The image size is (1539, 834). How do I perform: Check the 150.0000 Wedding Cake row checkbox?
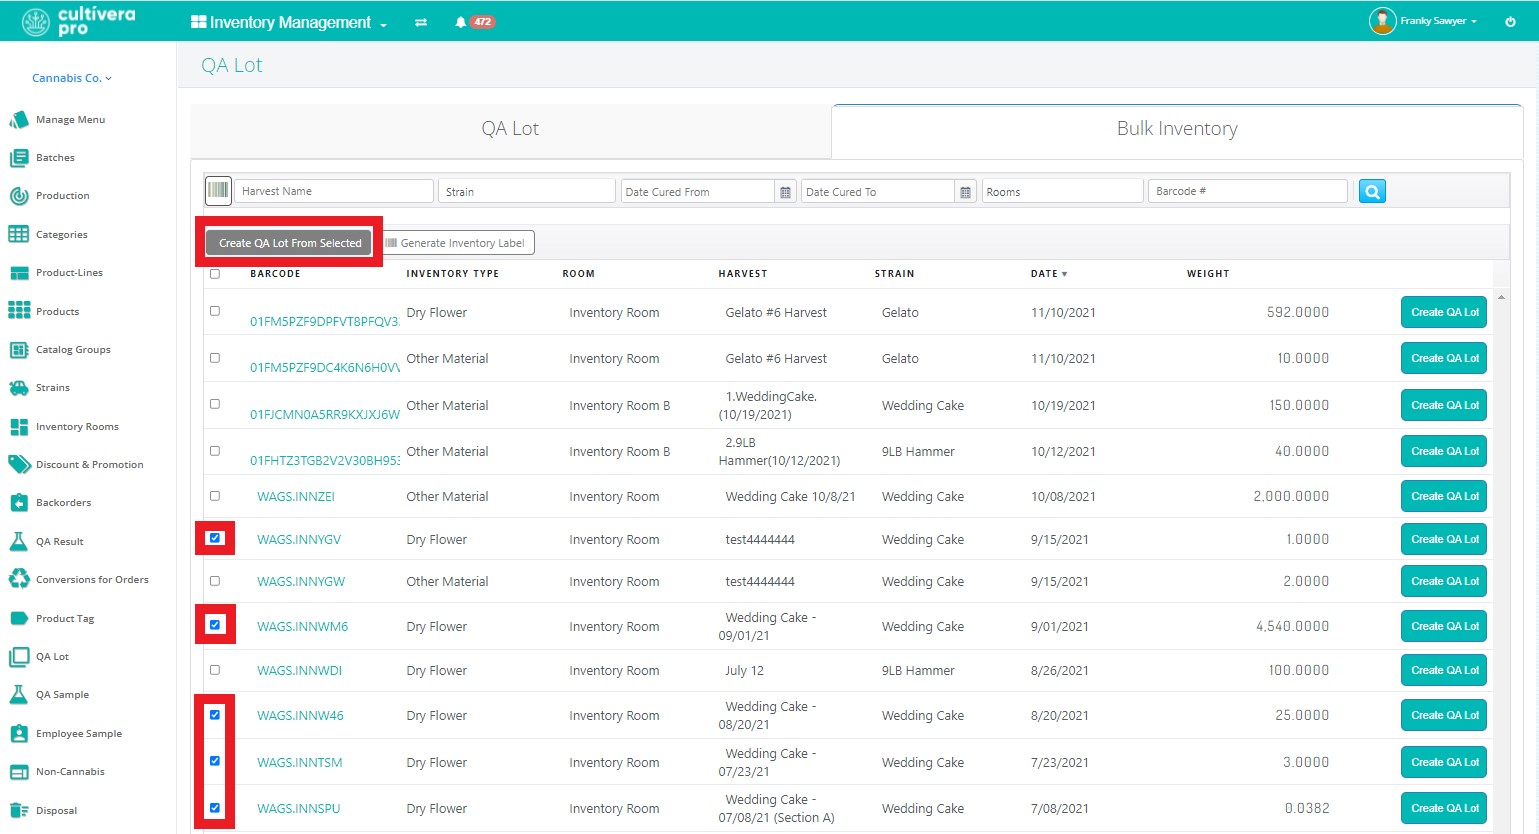215,404
